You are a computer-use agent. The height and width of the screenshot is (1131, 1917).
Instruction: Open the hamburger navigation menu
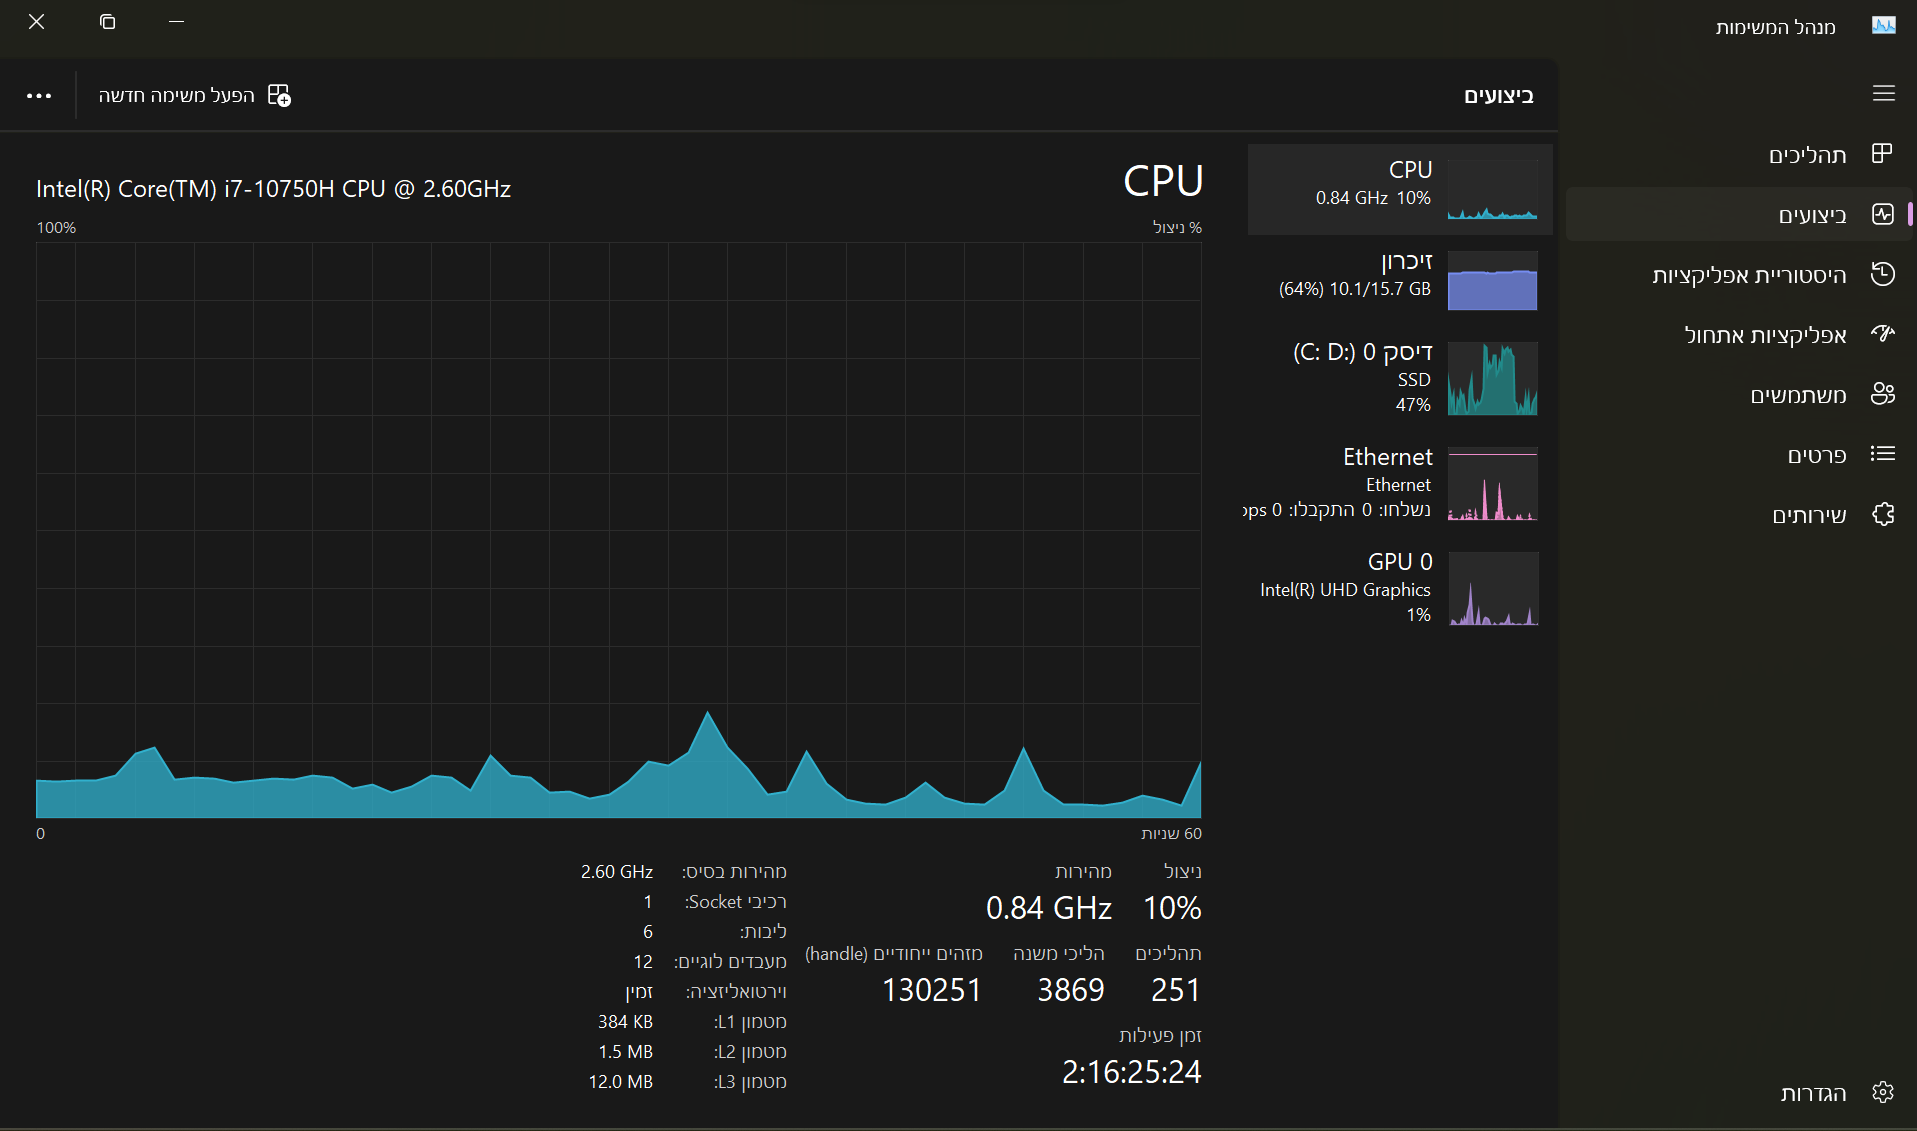click(1883, 93)
